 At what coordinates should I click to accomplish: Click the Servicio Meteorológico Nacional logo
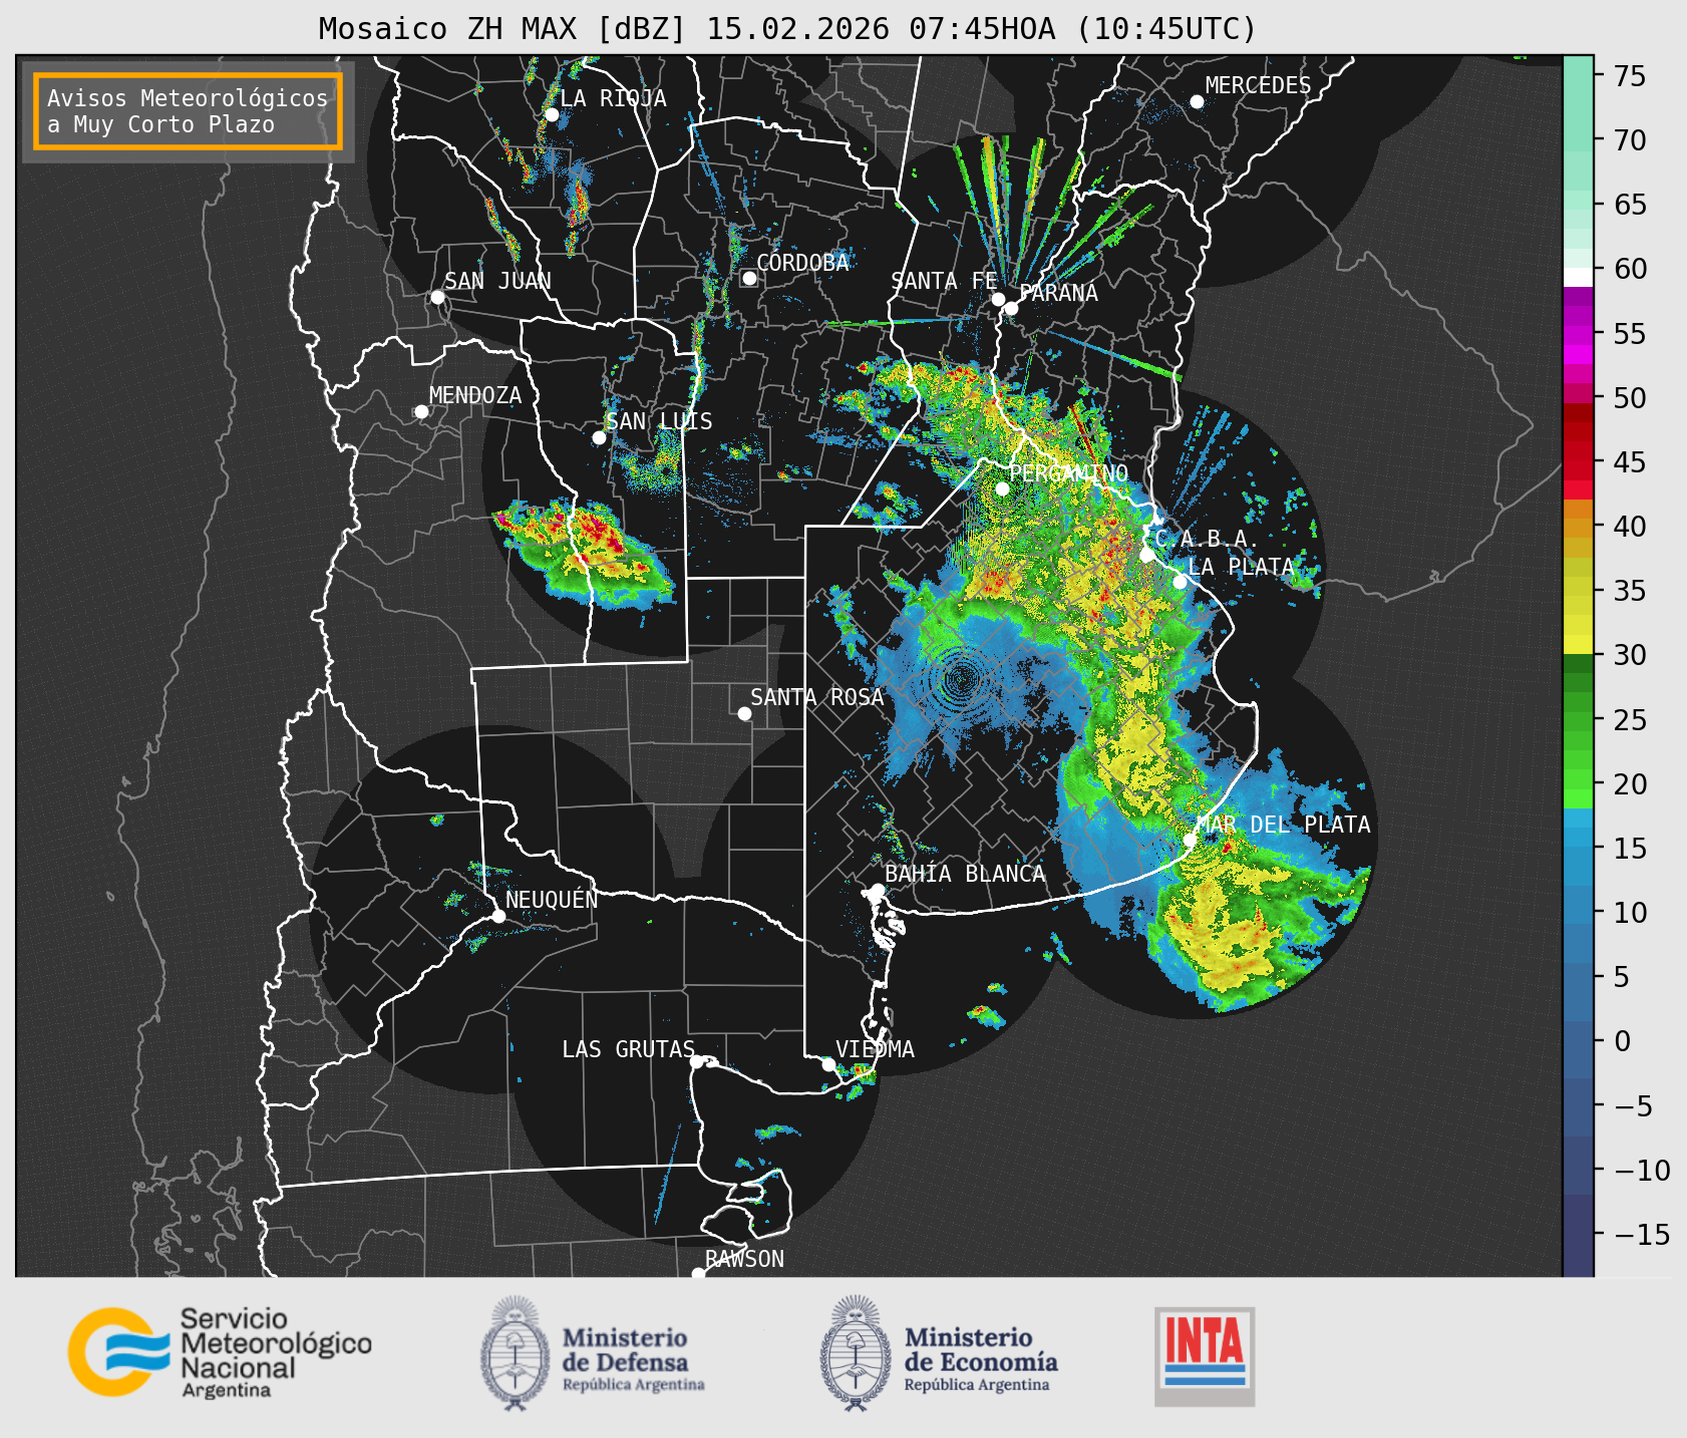(220, 1352)
